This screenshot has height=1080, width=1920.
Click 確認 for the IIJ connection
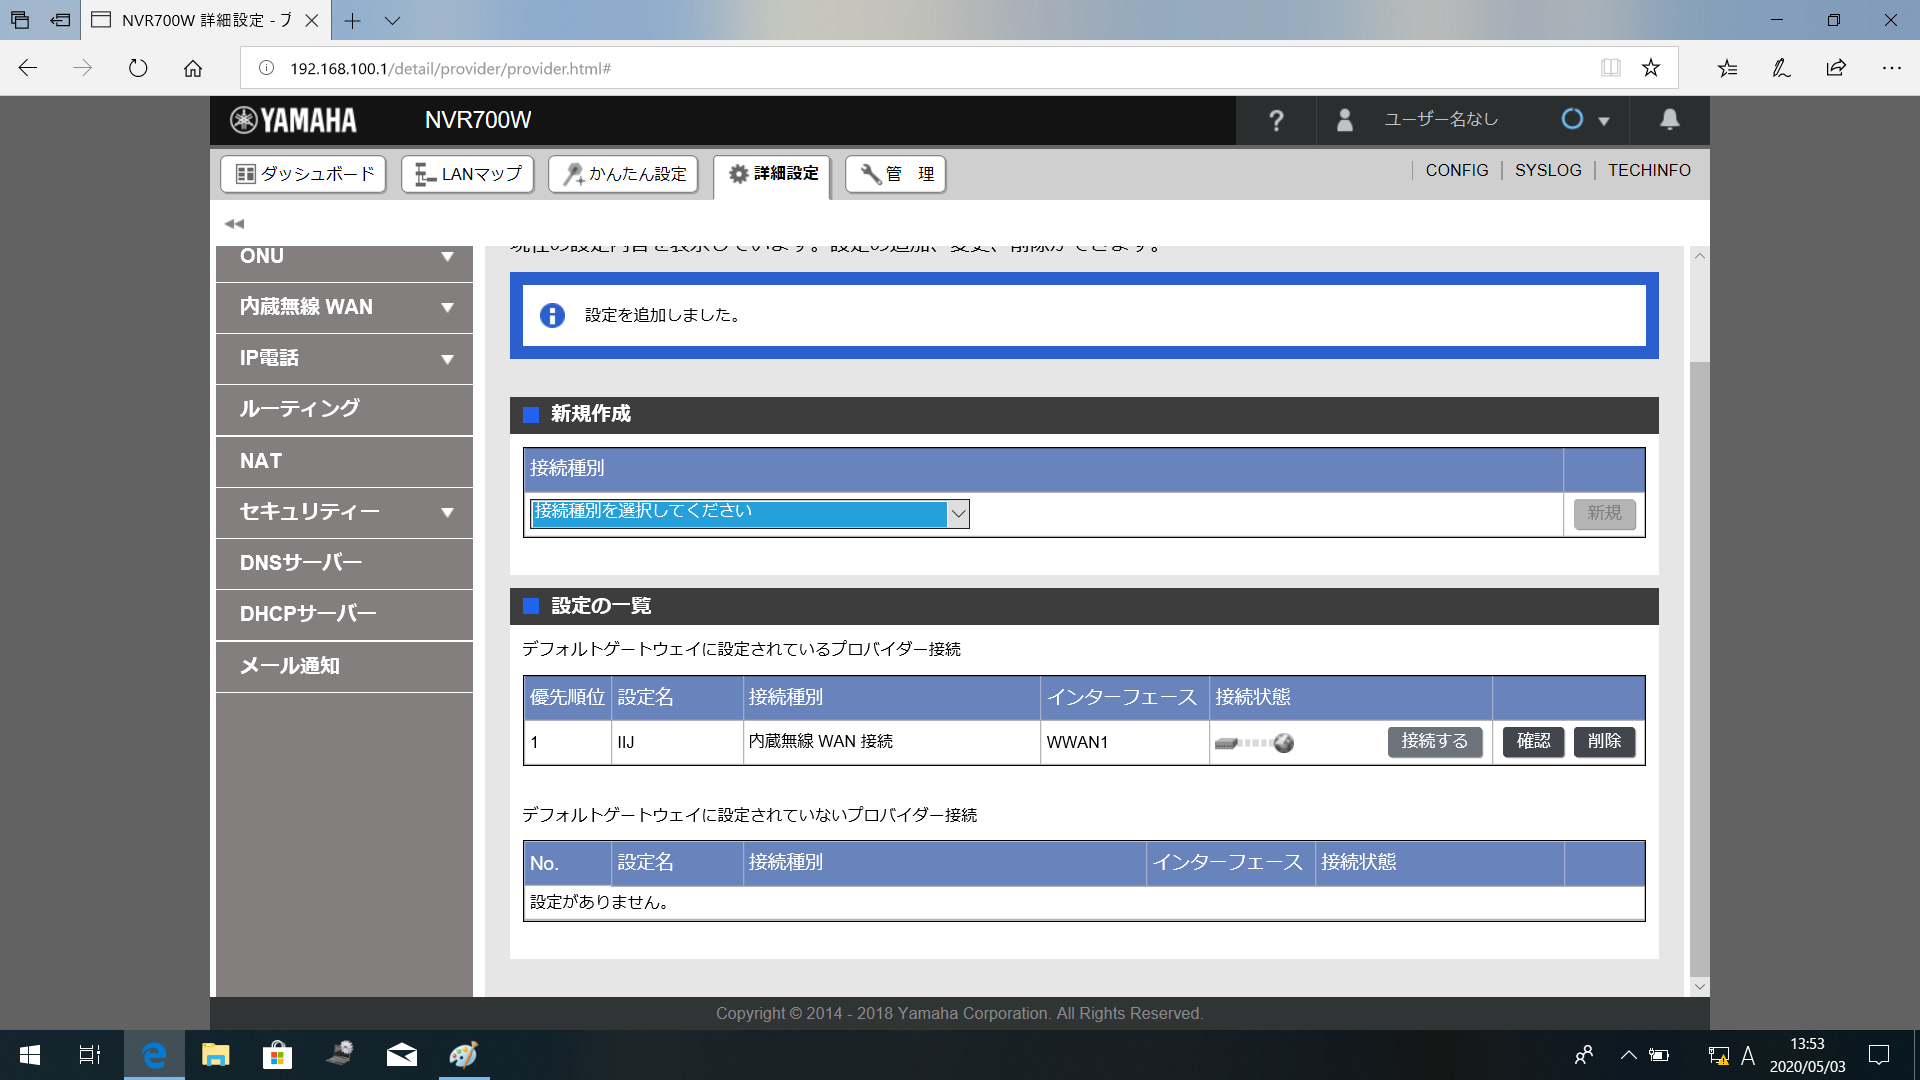click(x=1533, y=742)
